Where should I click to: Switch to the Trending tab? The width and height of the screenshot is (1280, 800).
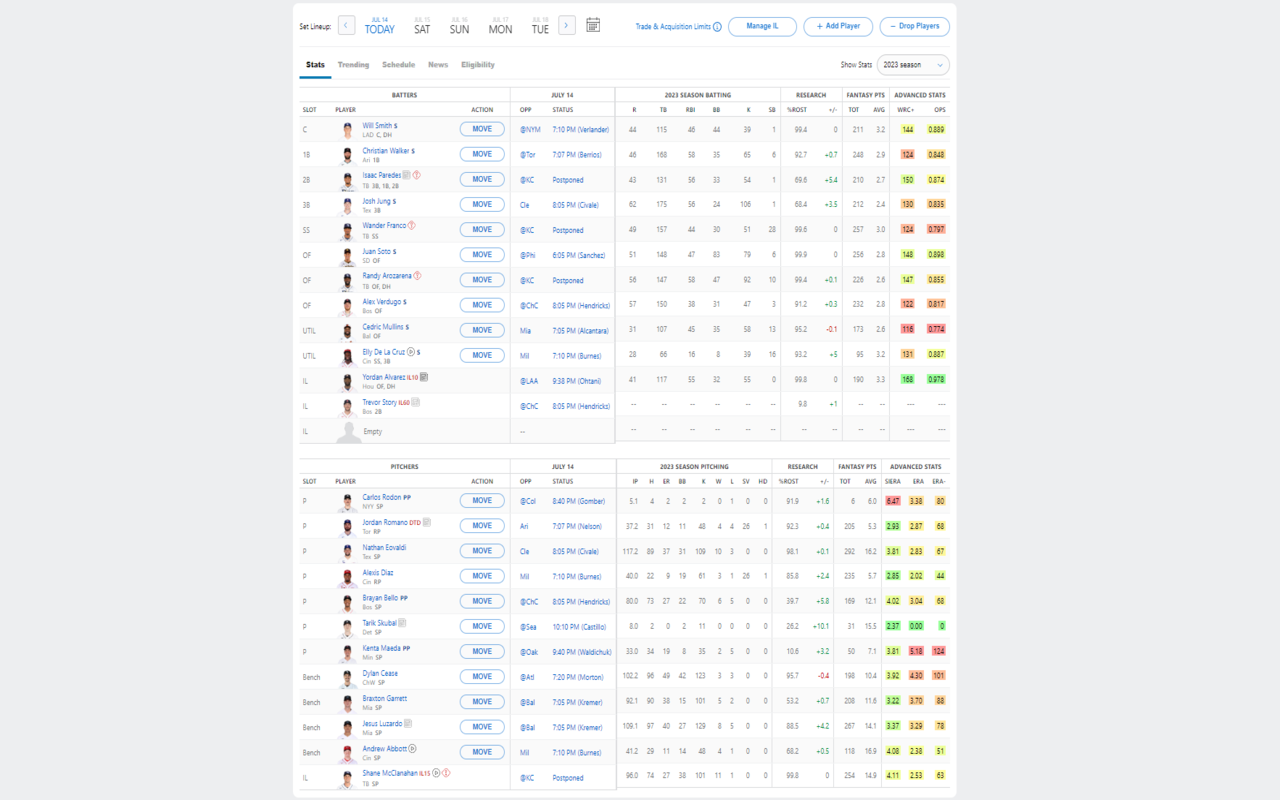click(x=353, y=65)
